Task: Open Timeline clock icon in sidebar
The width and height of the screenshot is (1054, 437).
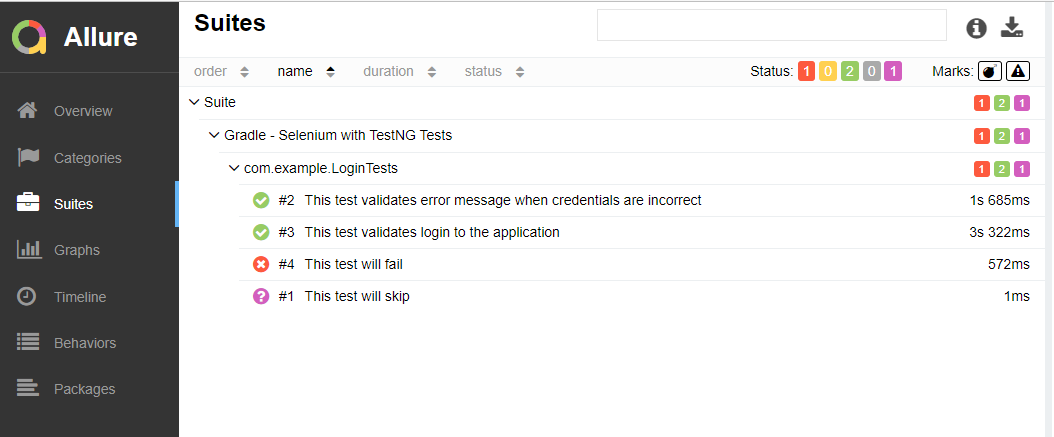Action: [28, 297]
